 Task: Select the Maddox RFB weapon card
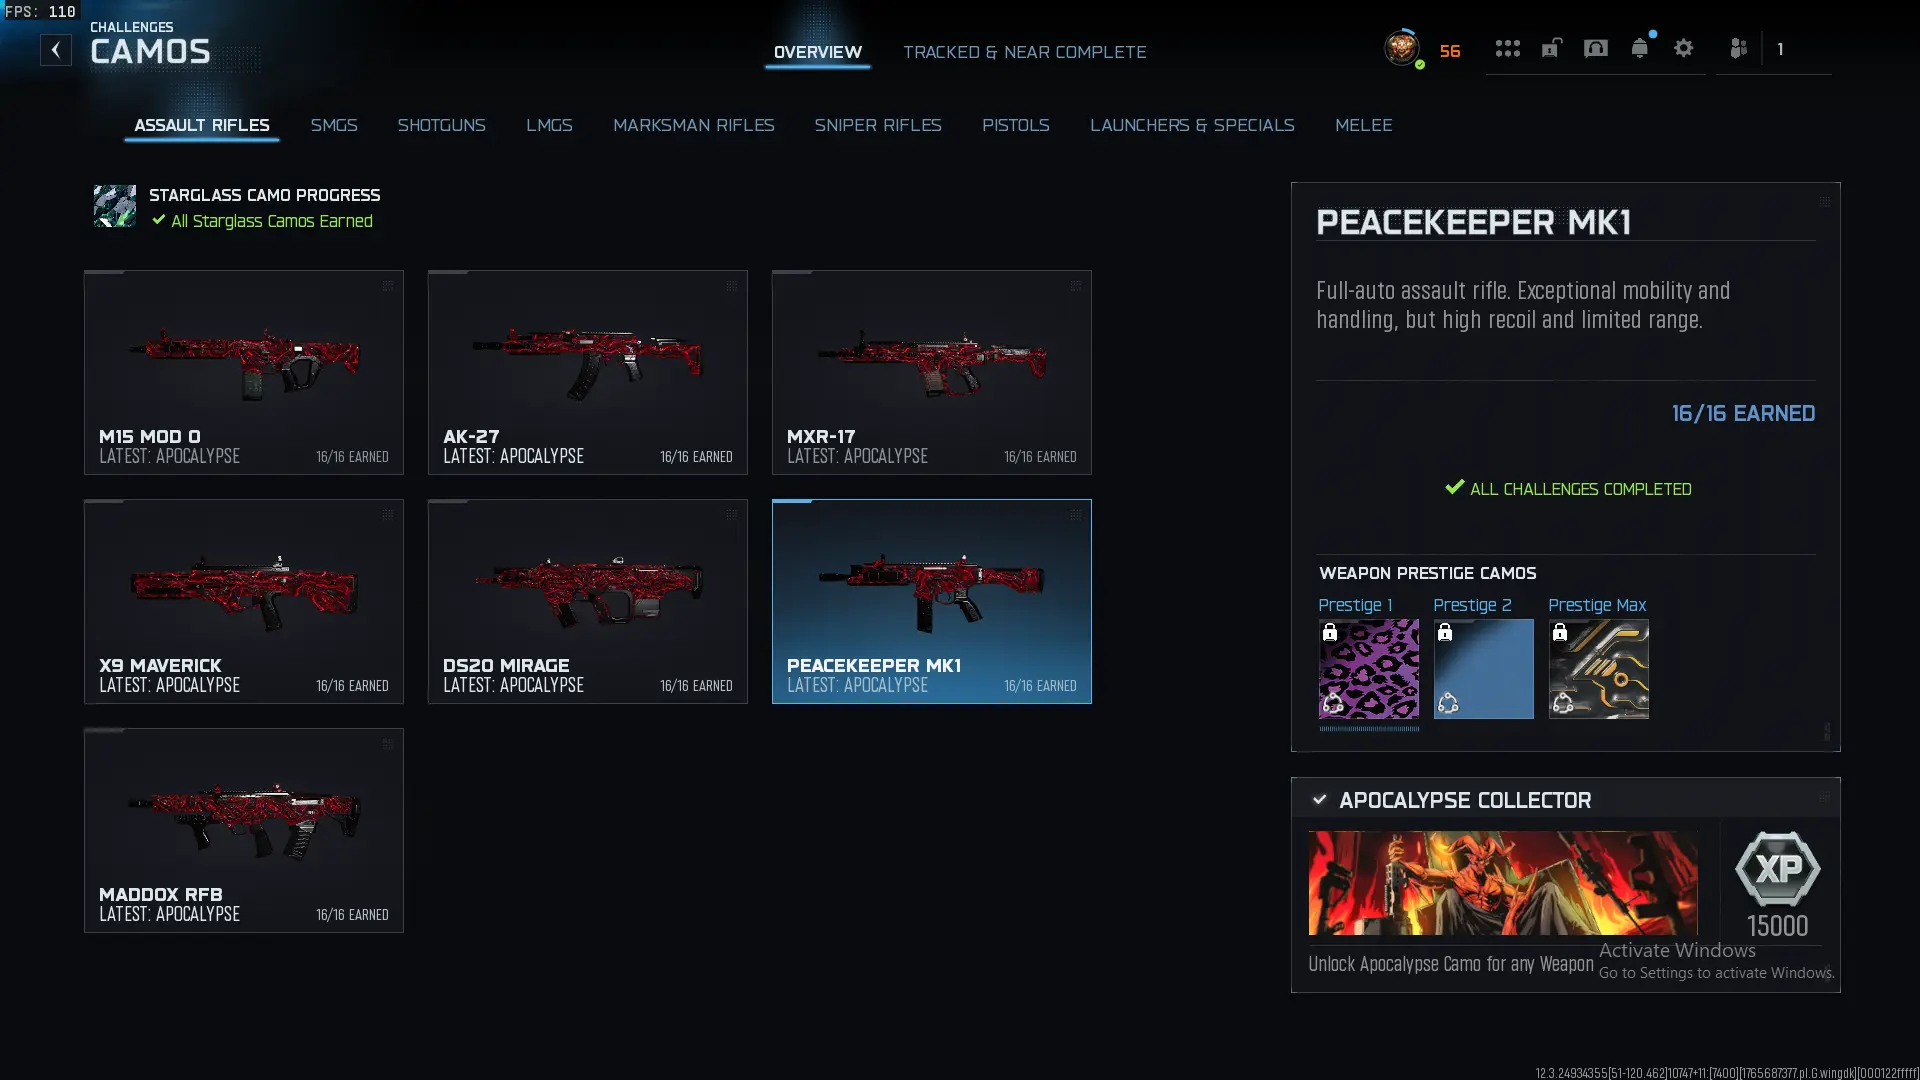coord(244,830)
